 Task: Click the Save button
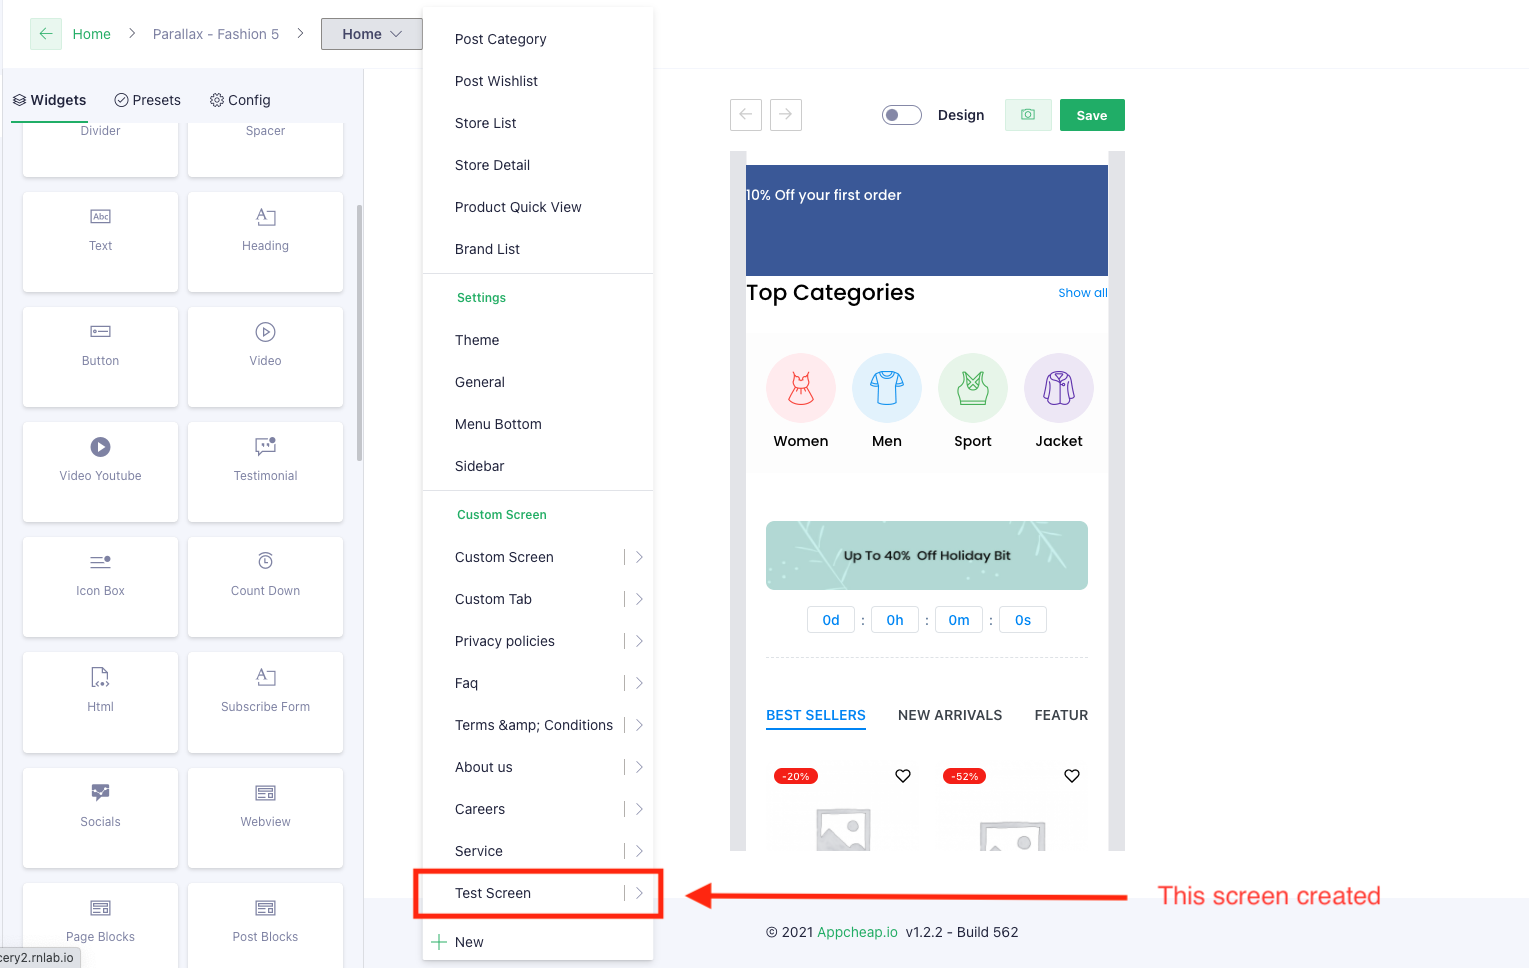tap(1091, 114)
